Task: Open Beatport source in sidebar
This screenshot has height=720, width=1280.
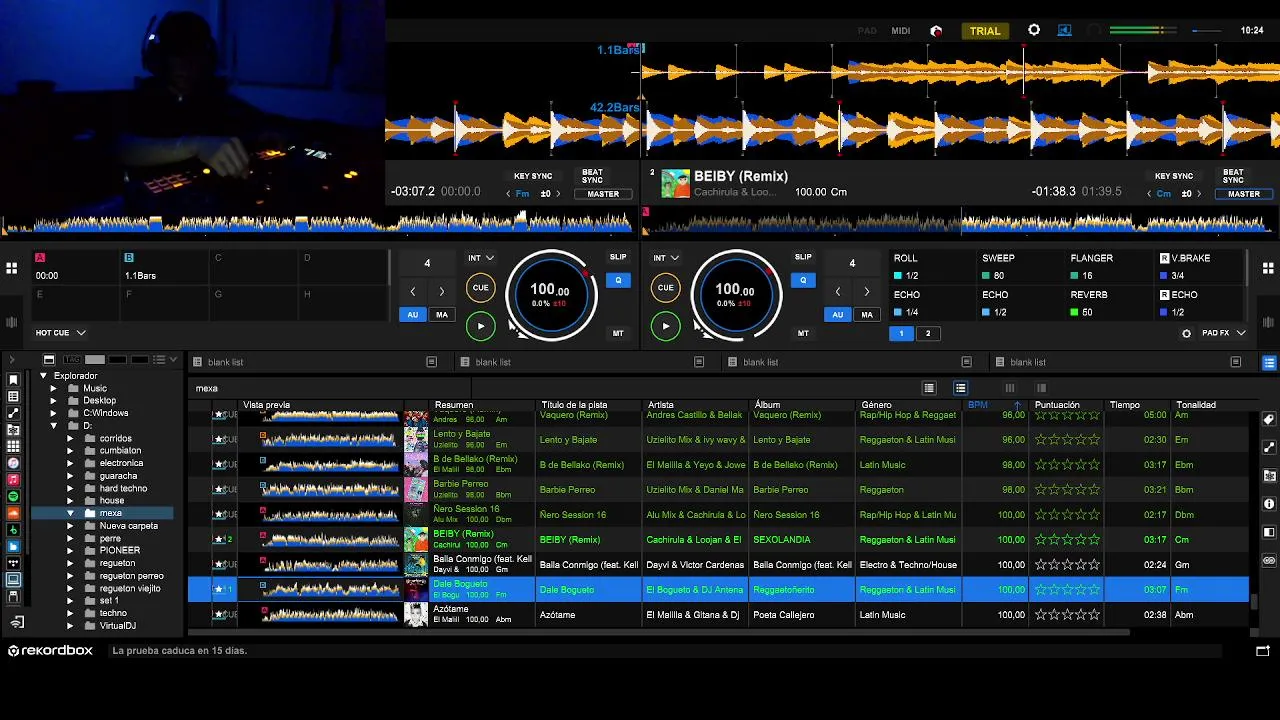Action: 13,530
